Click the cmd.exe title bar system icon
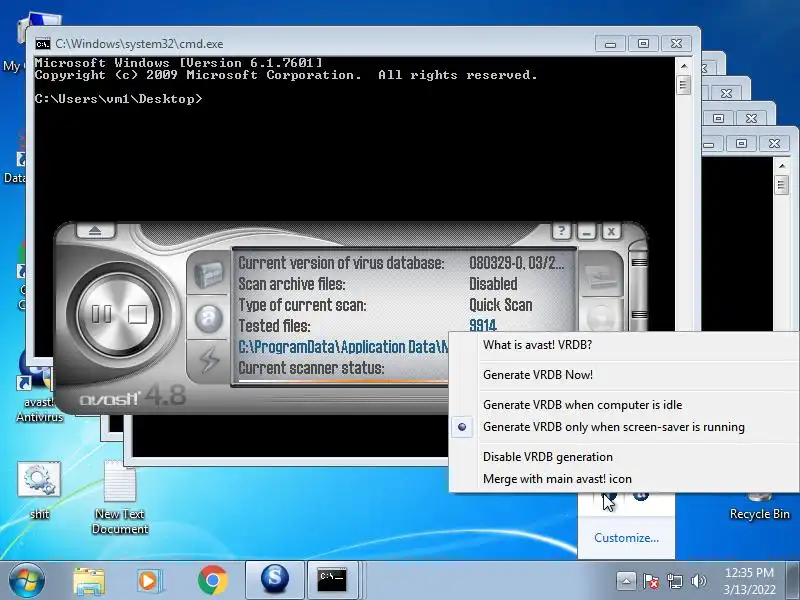Image resolution: width=800 pixels, height=600 pixels. 43,44
